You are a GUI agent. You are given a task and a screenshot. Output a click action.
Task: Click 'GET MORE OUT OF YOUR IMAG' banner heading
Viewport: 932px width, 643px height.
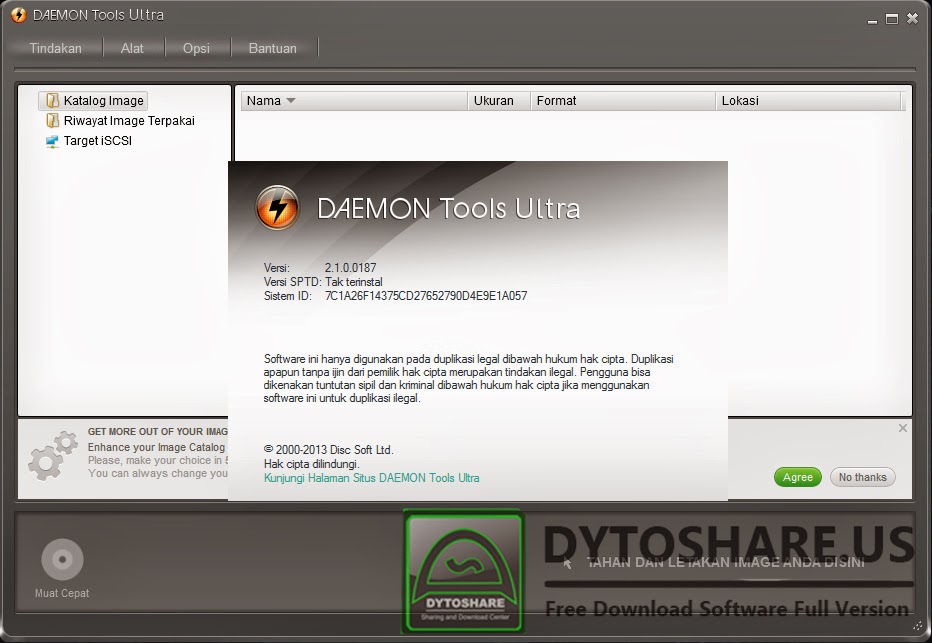point(158,431)
